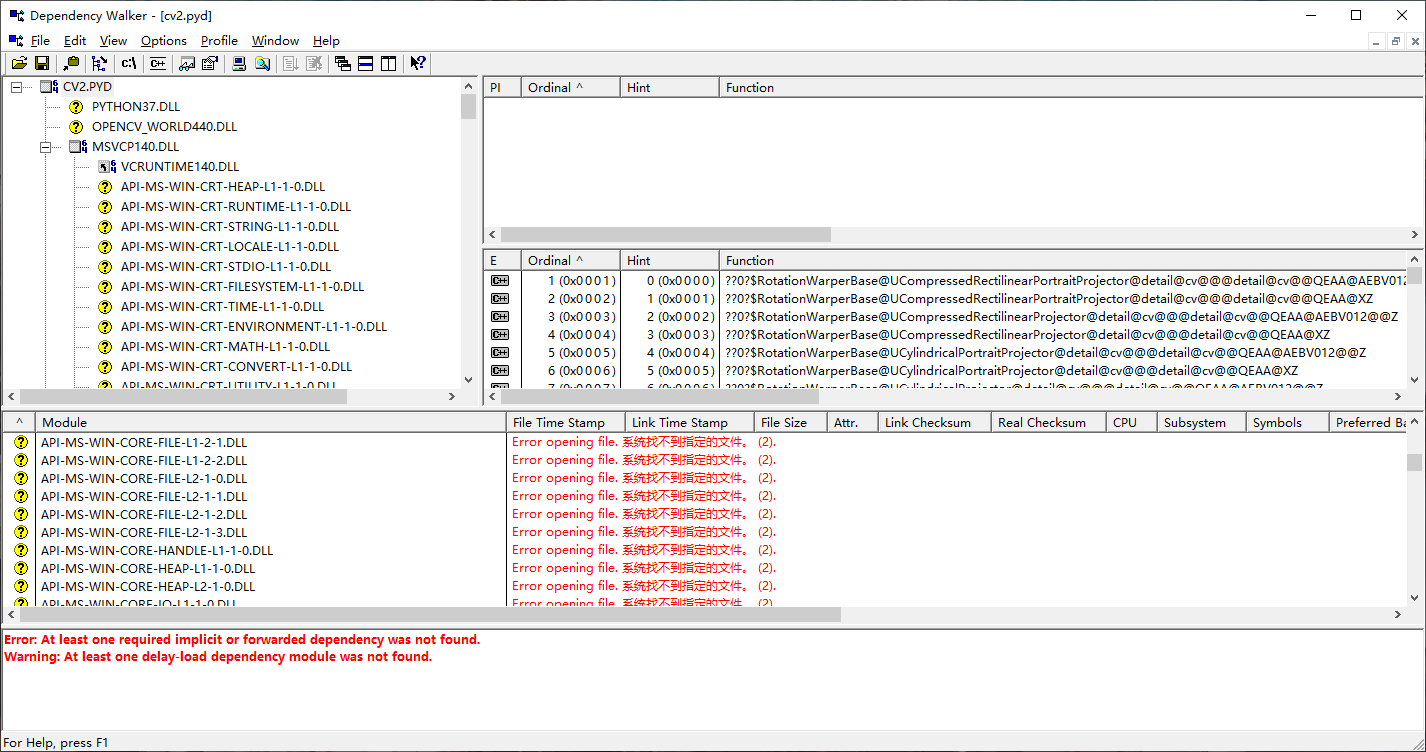1426x752 pixels.
Task: Open System Information computer icon
Action: pyautogui.click(x=239, y=63)
